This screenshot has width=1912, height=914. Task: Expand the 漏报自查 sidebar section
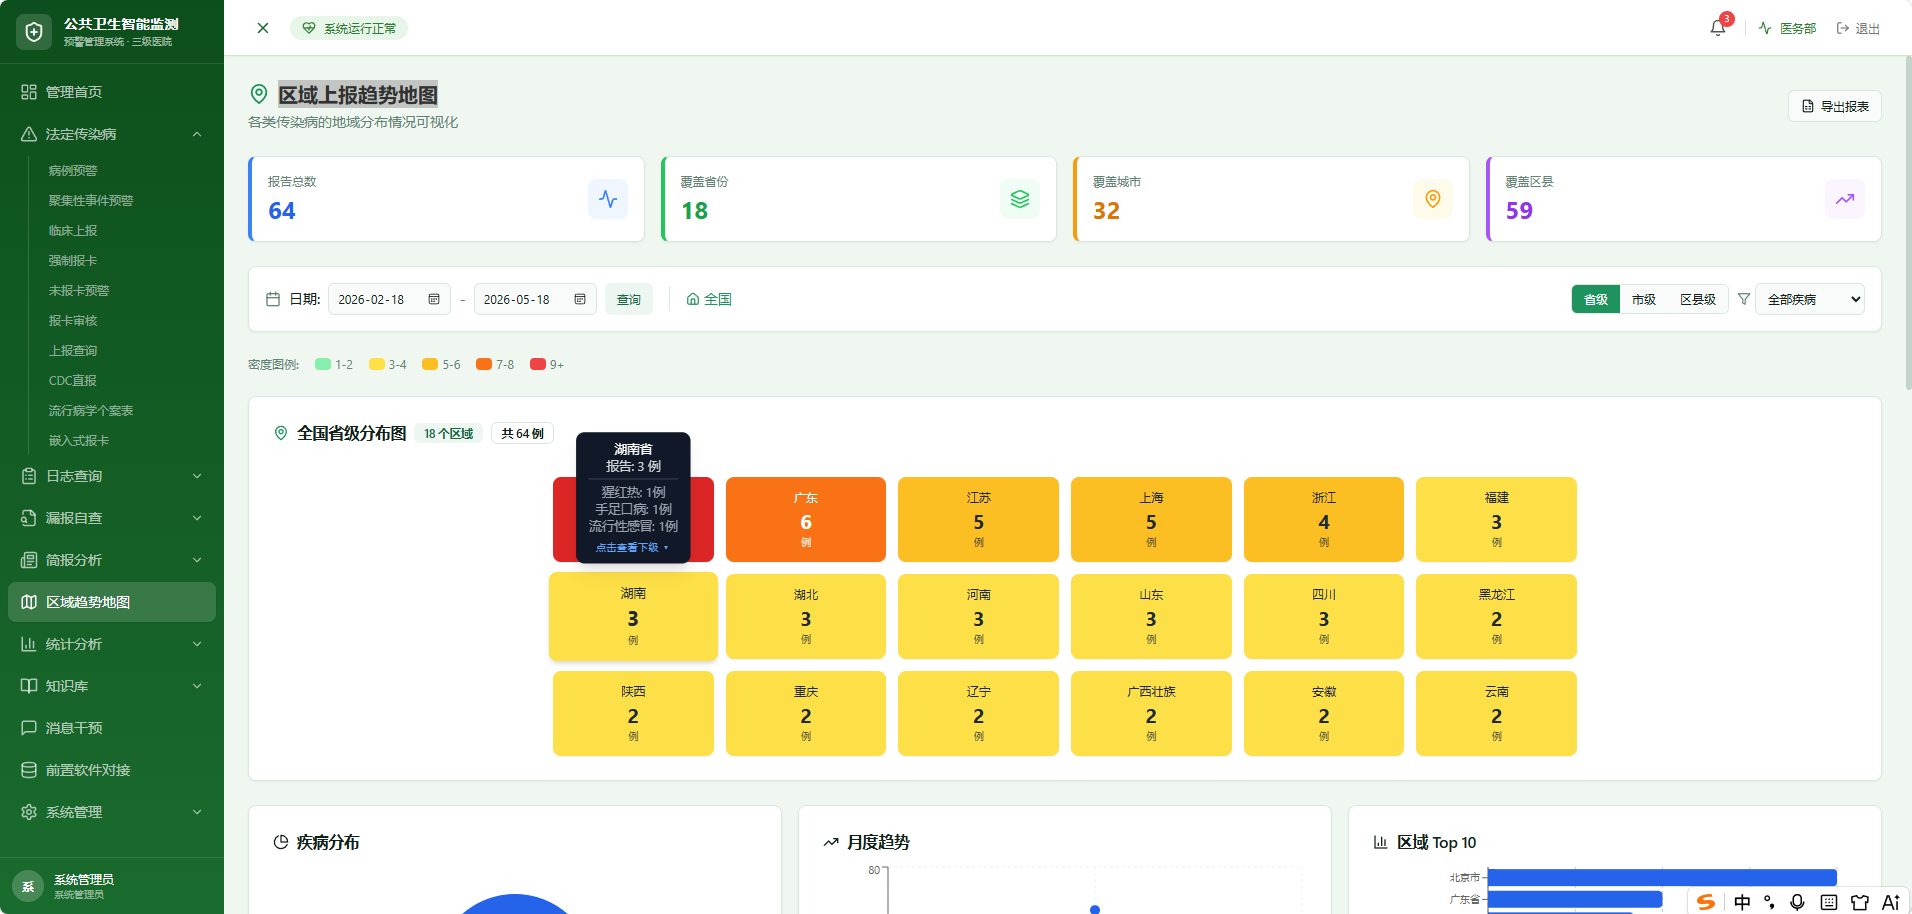click(112, 518)
